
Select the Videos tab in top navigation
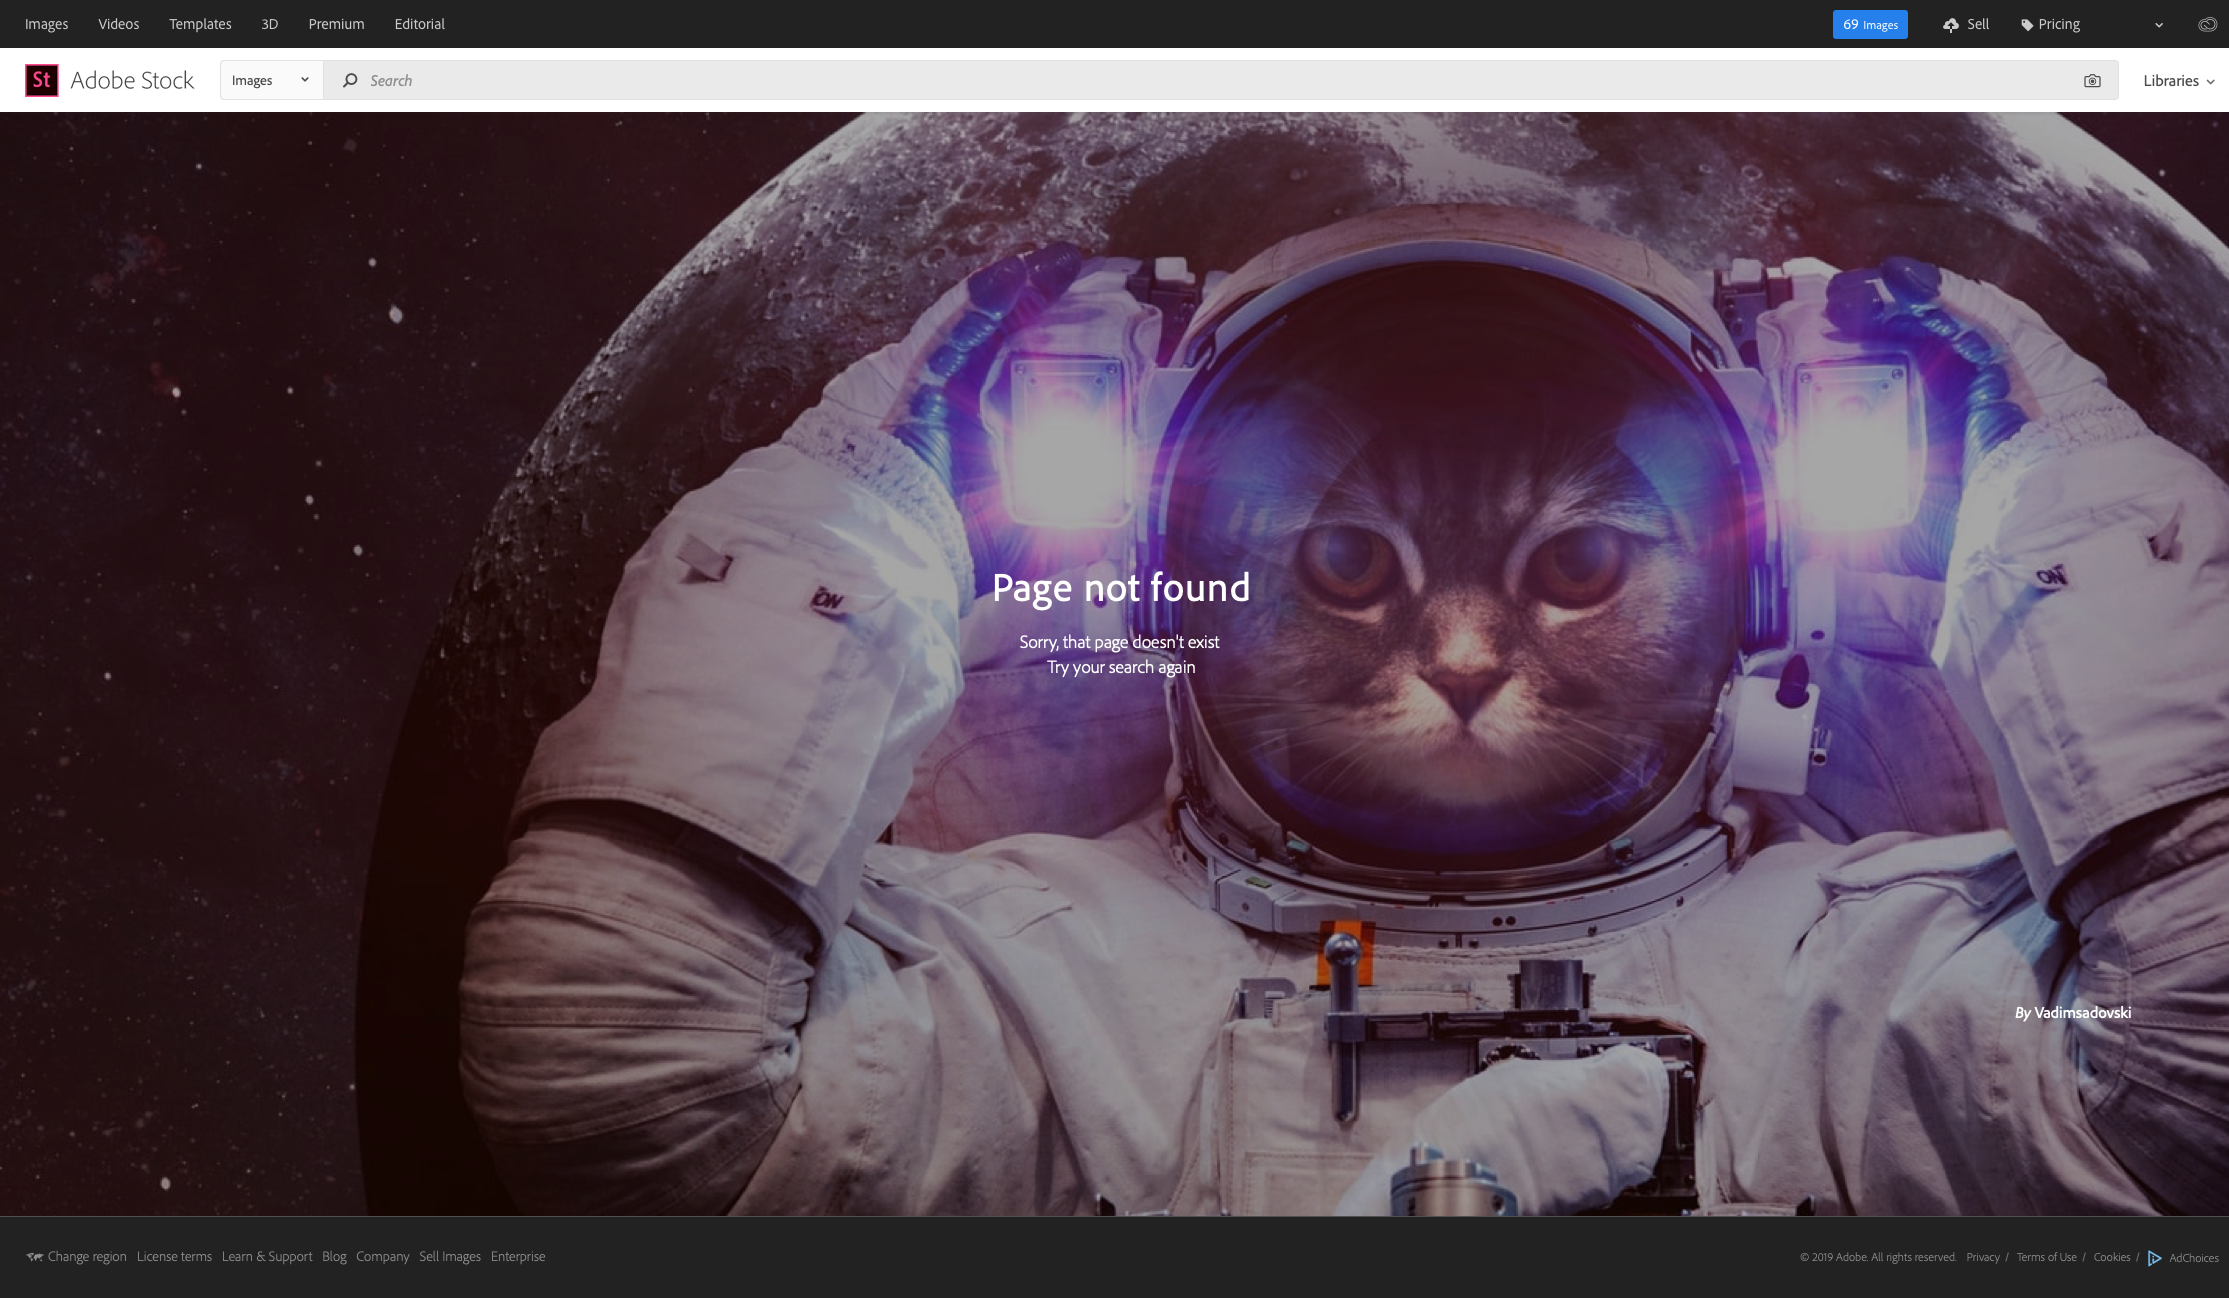[119, 23]
